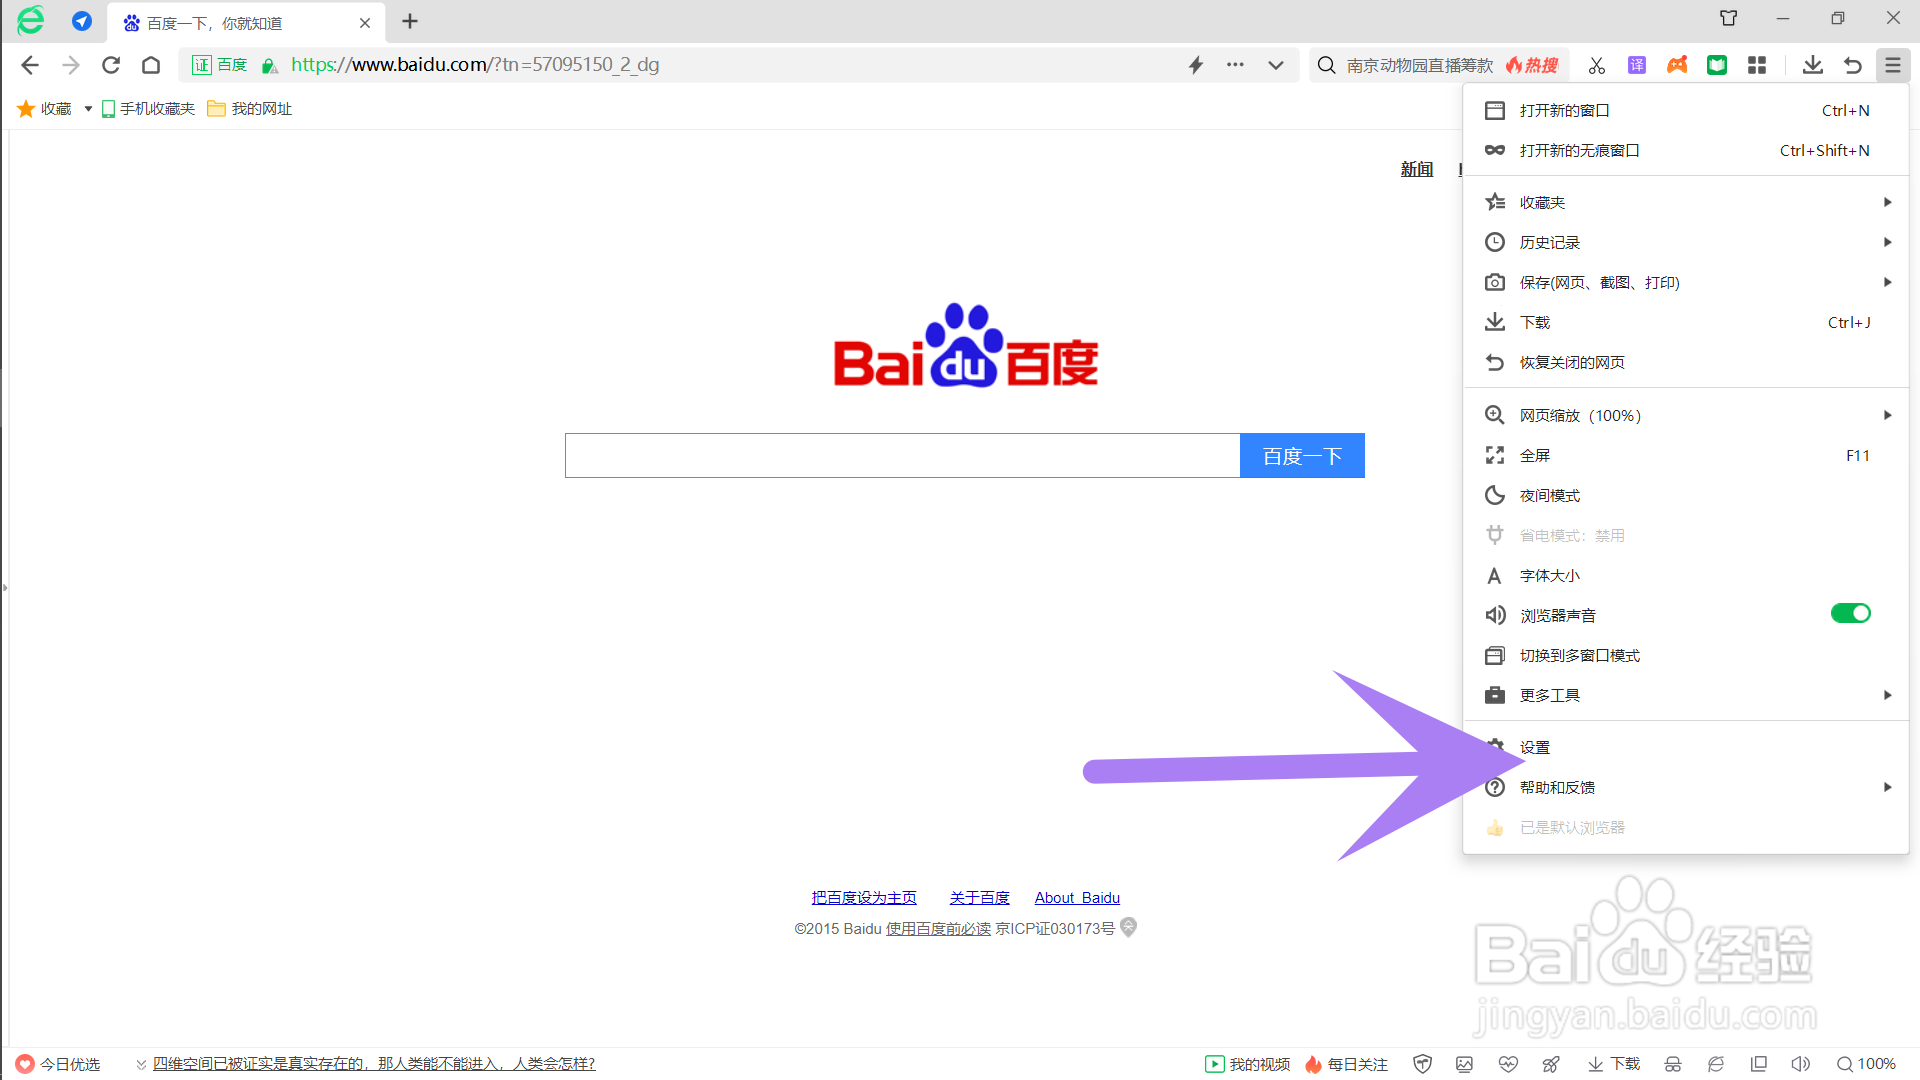The height and width of the screenshot is (1080, 1920).
Task: Open the 把百度设为主页 link
Action: click(864, 898)
